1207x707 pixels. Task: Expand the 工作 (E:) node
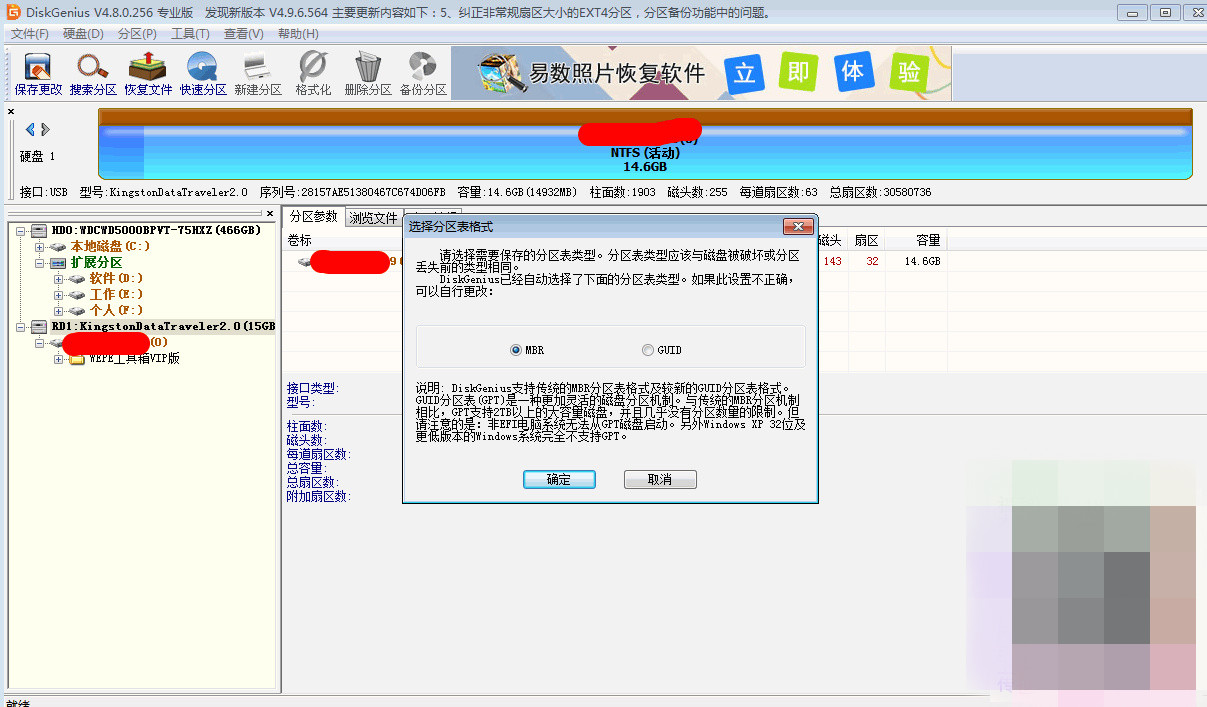coord(58,294)
